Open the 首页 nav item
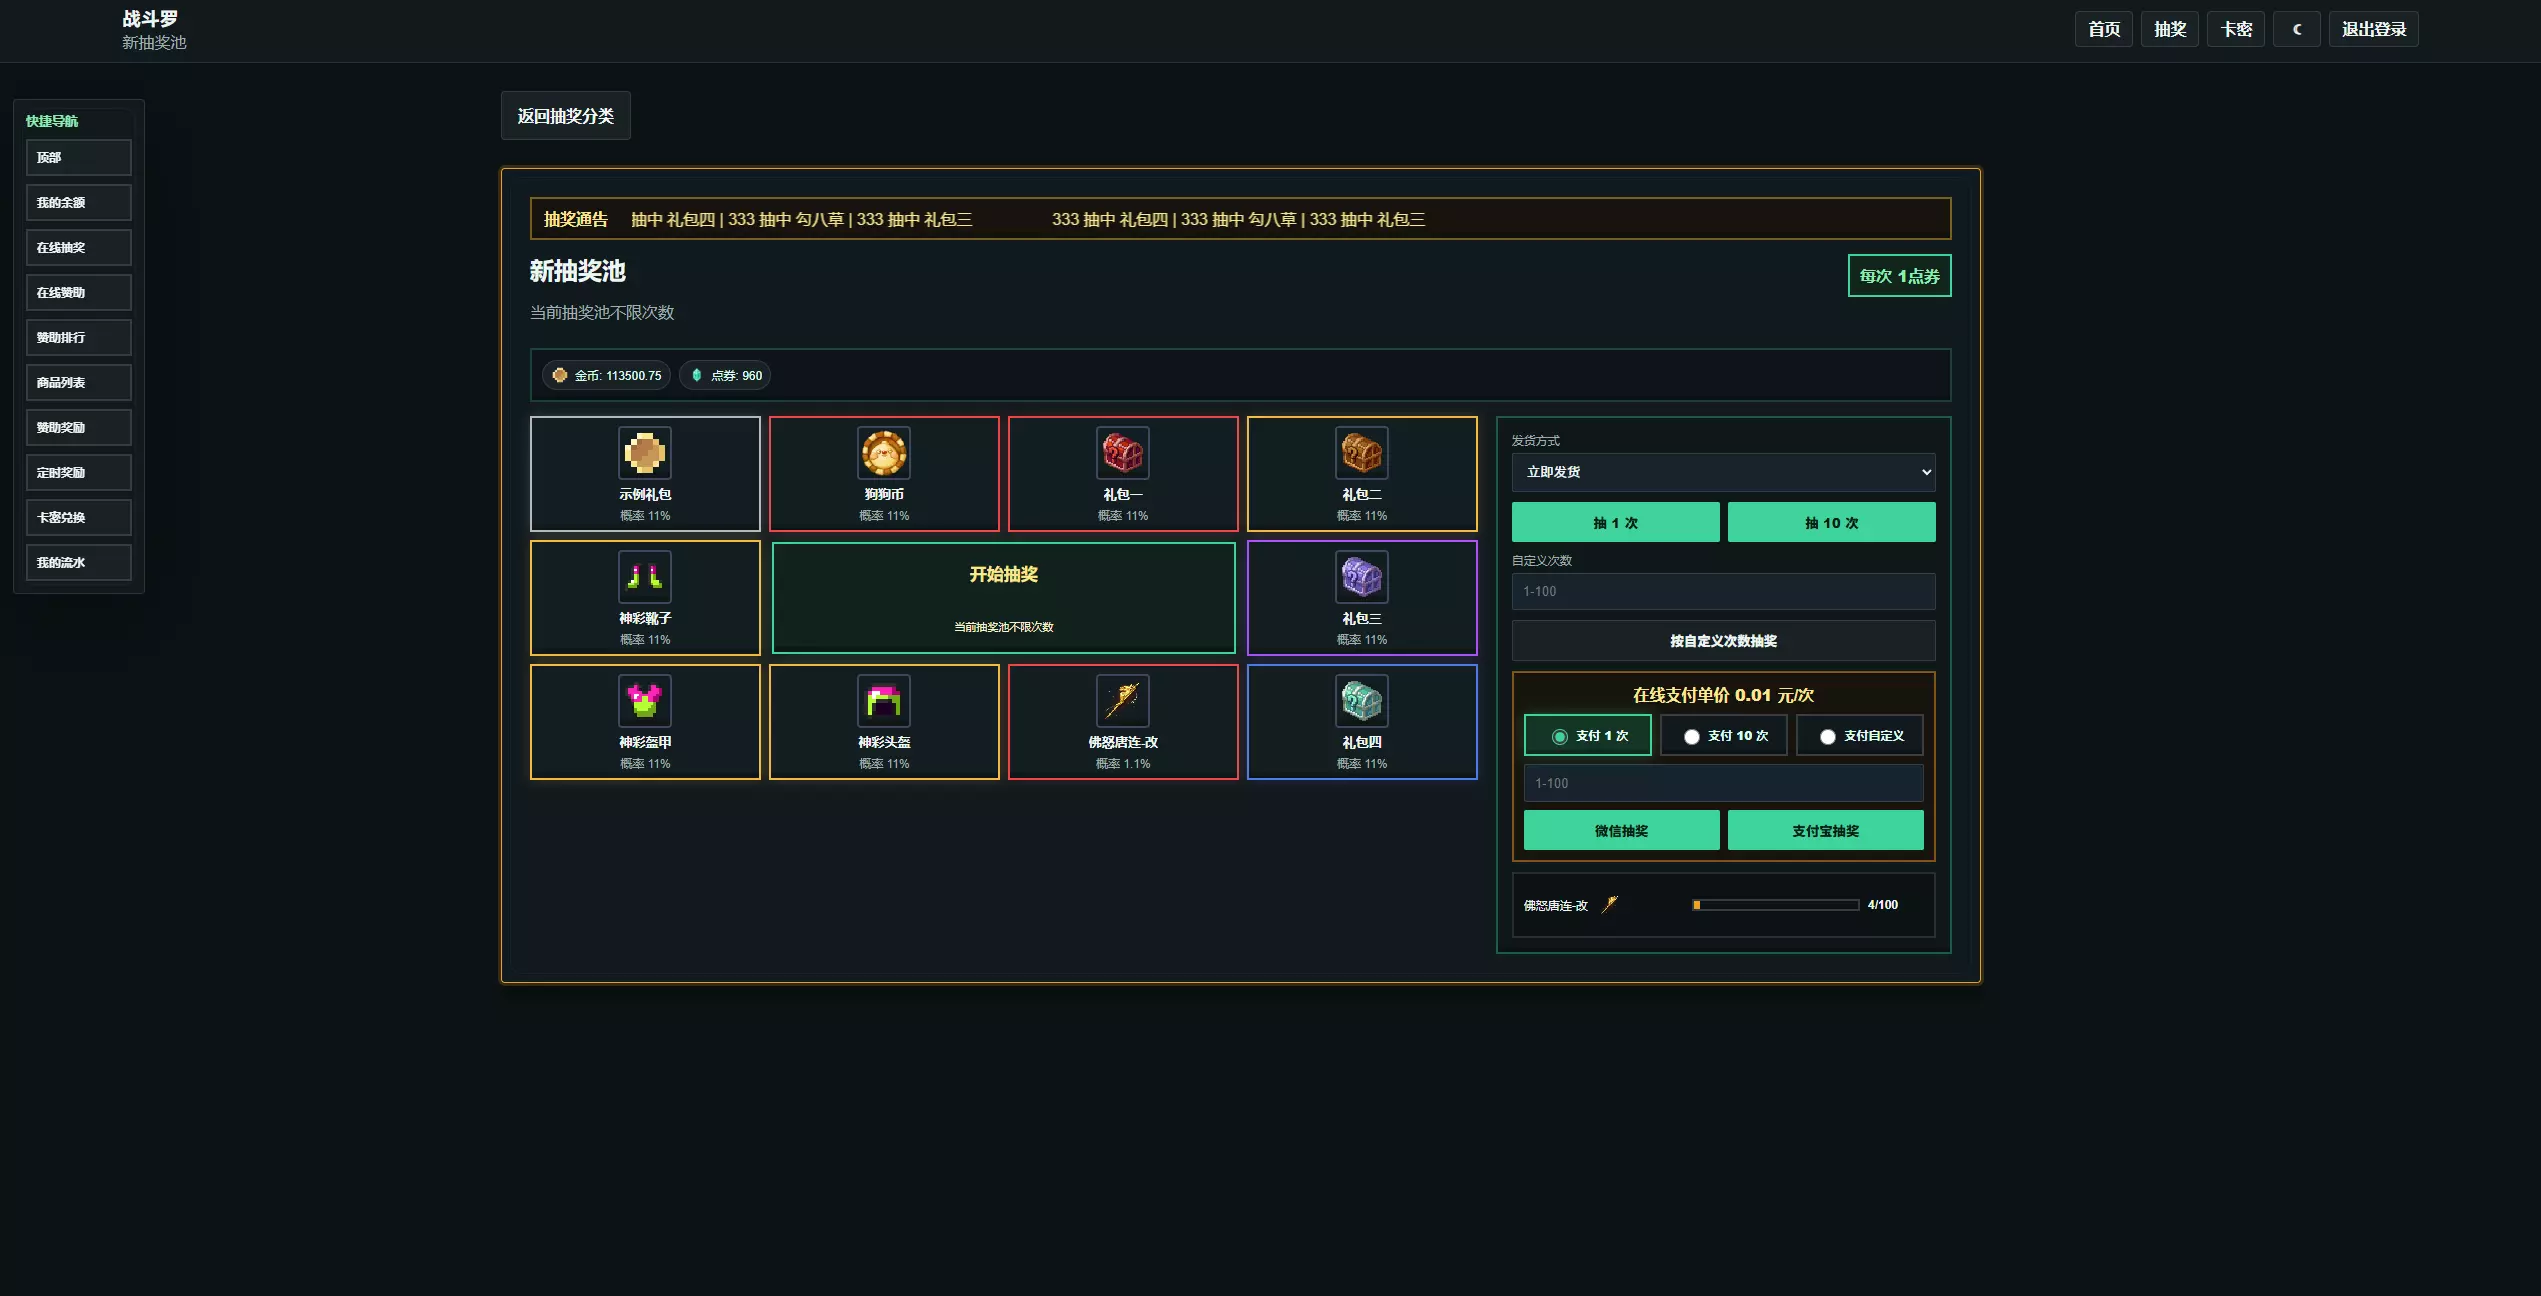Viewport: 2541px width, 1296px height. coord(2104,29)
